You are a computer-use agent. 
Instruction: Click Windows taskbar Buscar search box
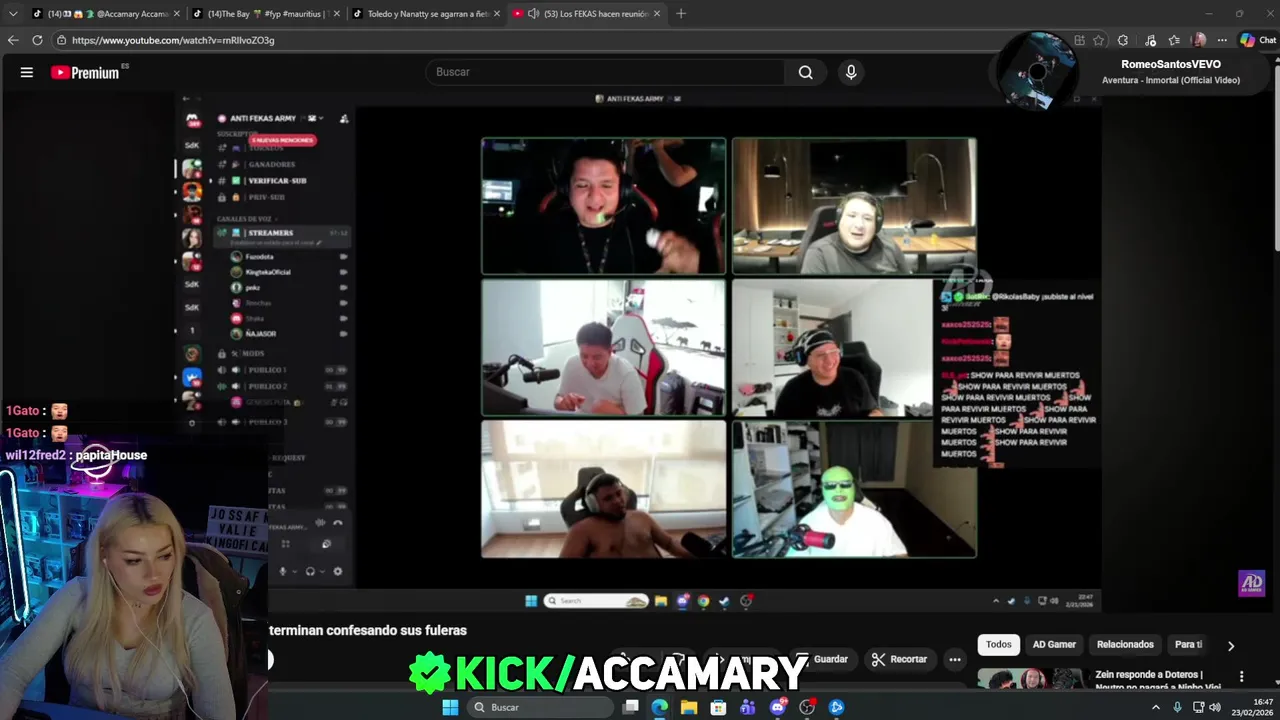541,707
